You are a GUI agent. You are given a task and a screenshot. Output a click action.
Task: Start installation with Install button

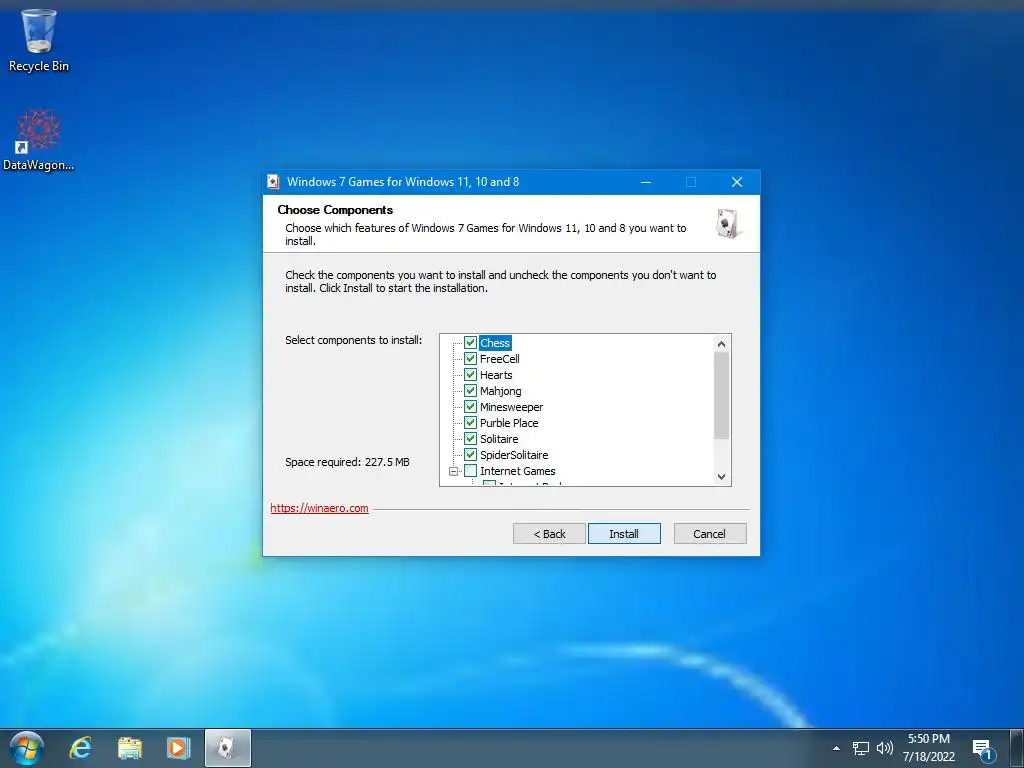(x=624, y=534)
